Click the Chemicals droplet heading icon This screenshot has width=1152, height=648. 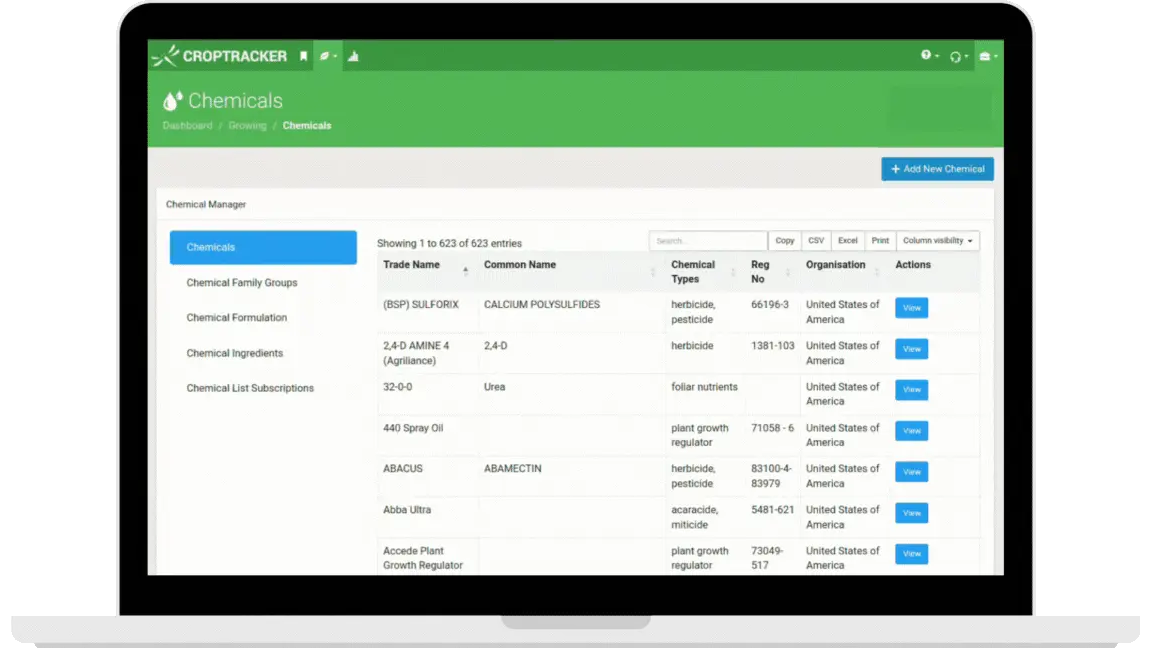[173, 101]
